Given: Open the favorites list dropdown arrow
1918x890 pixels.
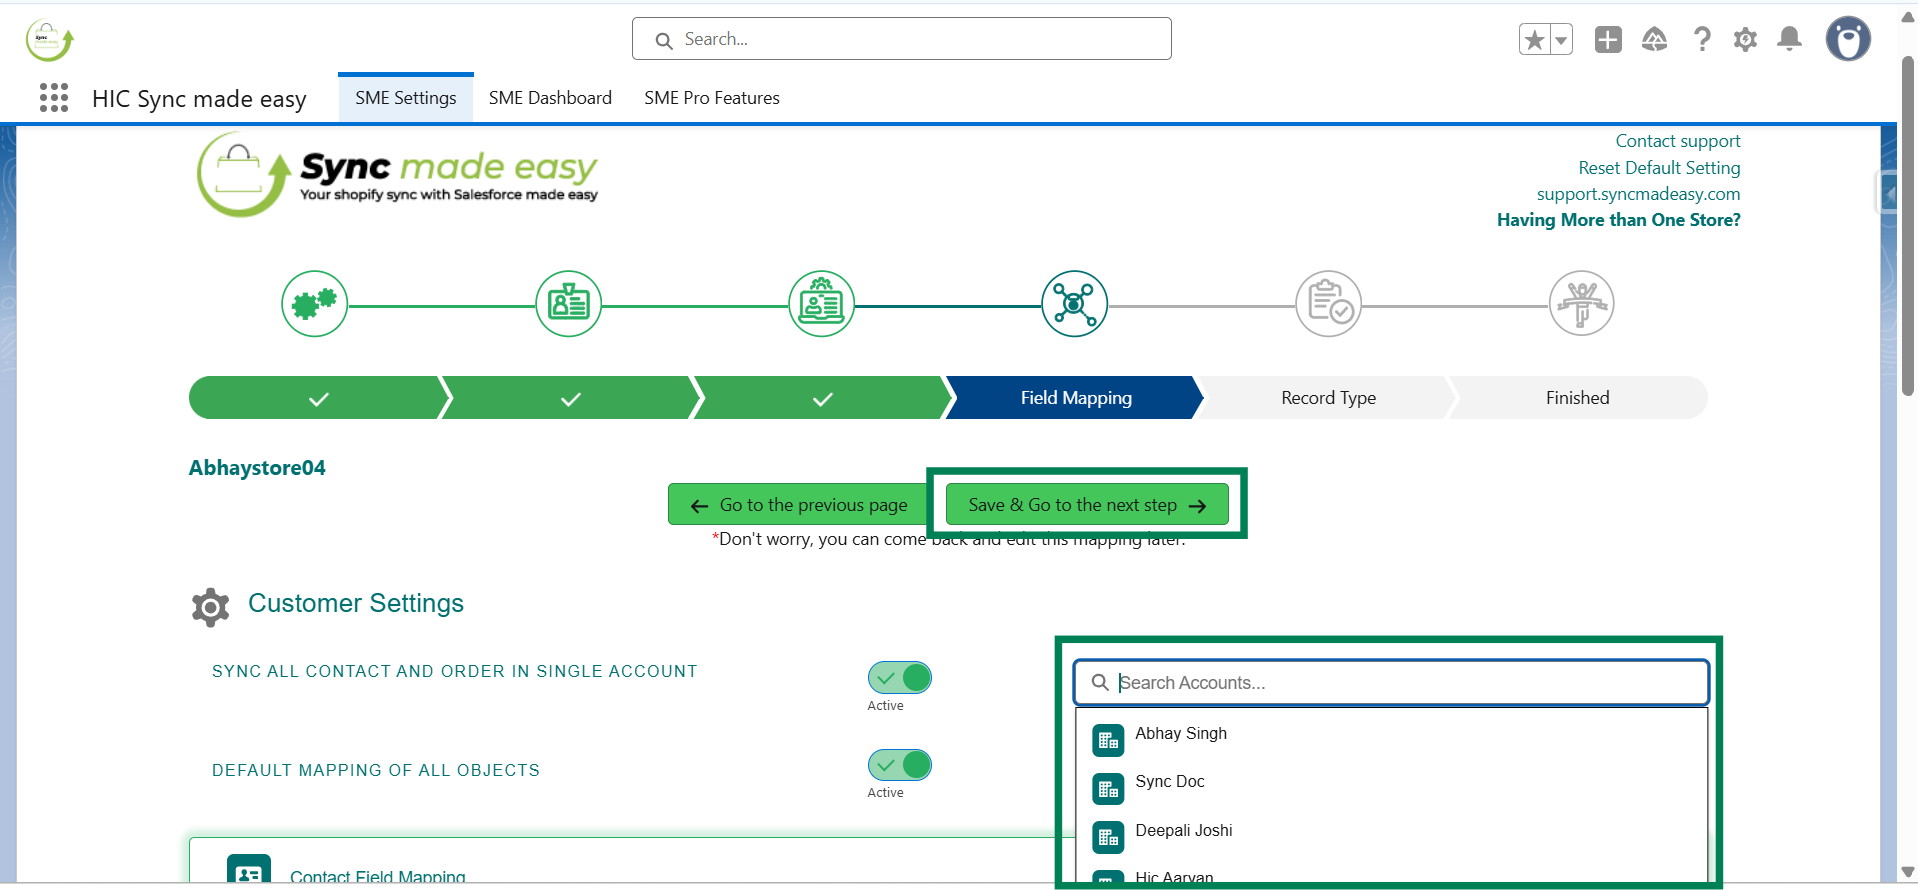Looking at the screenshot, I should [x=1560, y=40].
